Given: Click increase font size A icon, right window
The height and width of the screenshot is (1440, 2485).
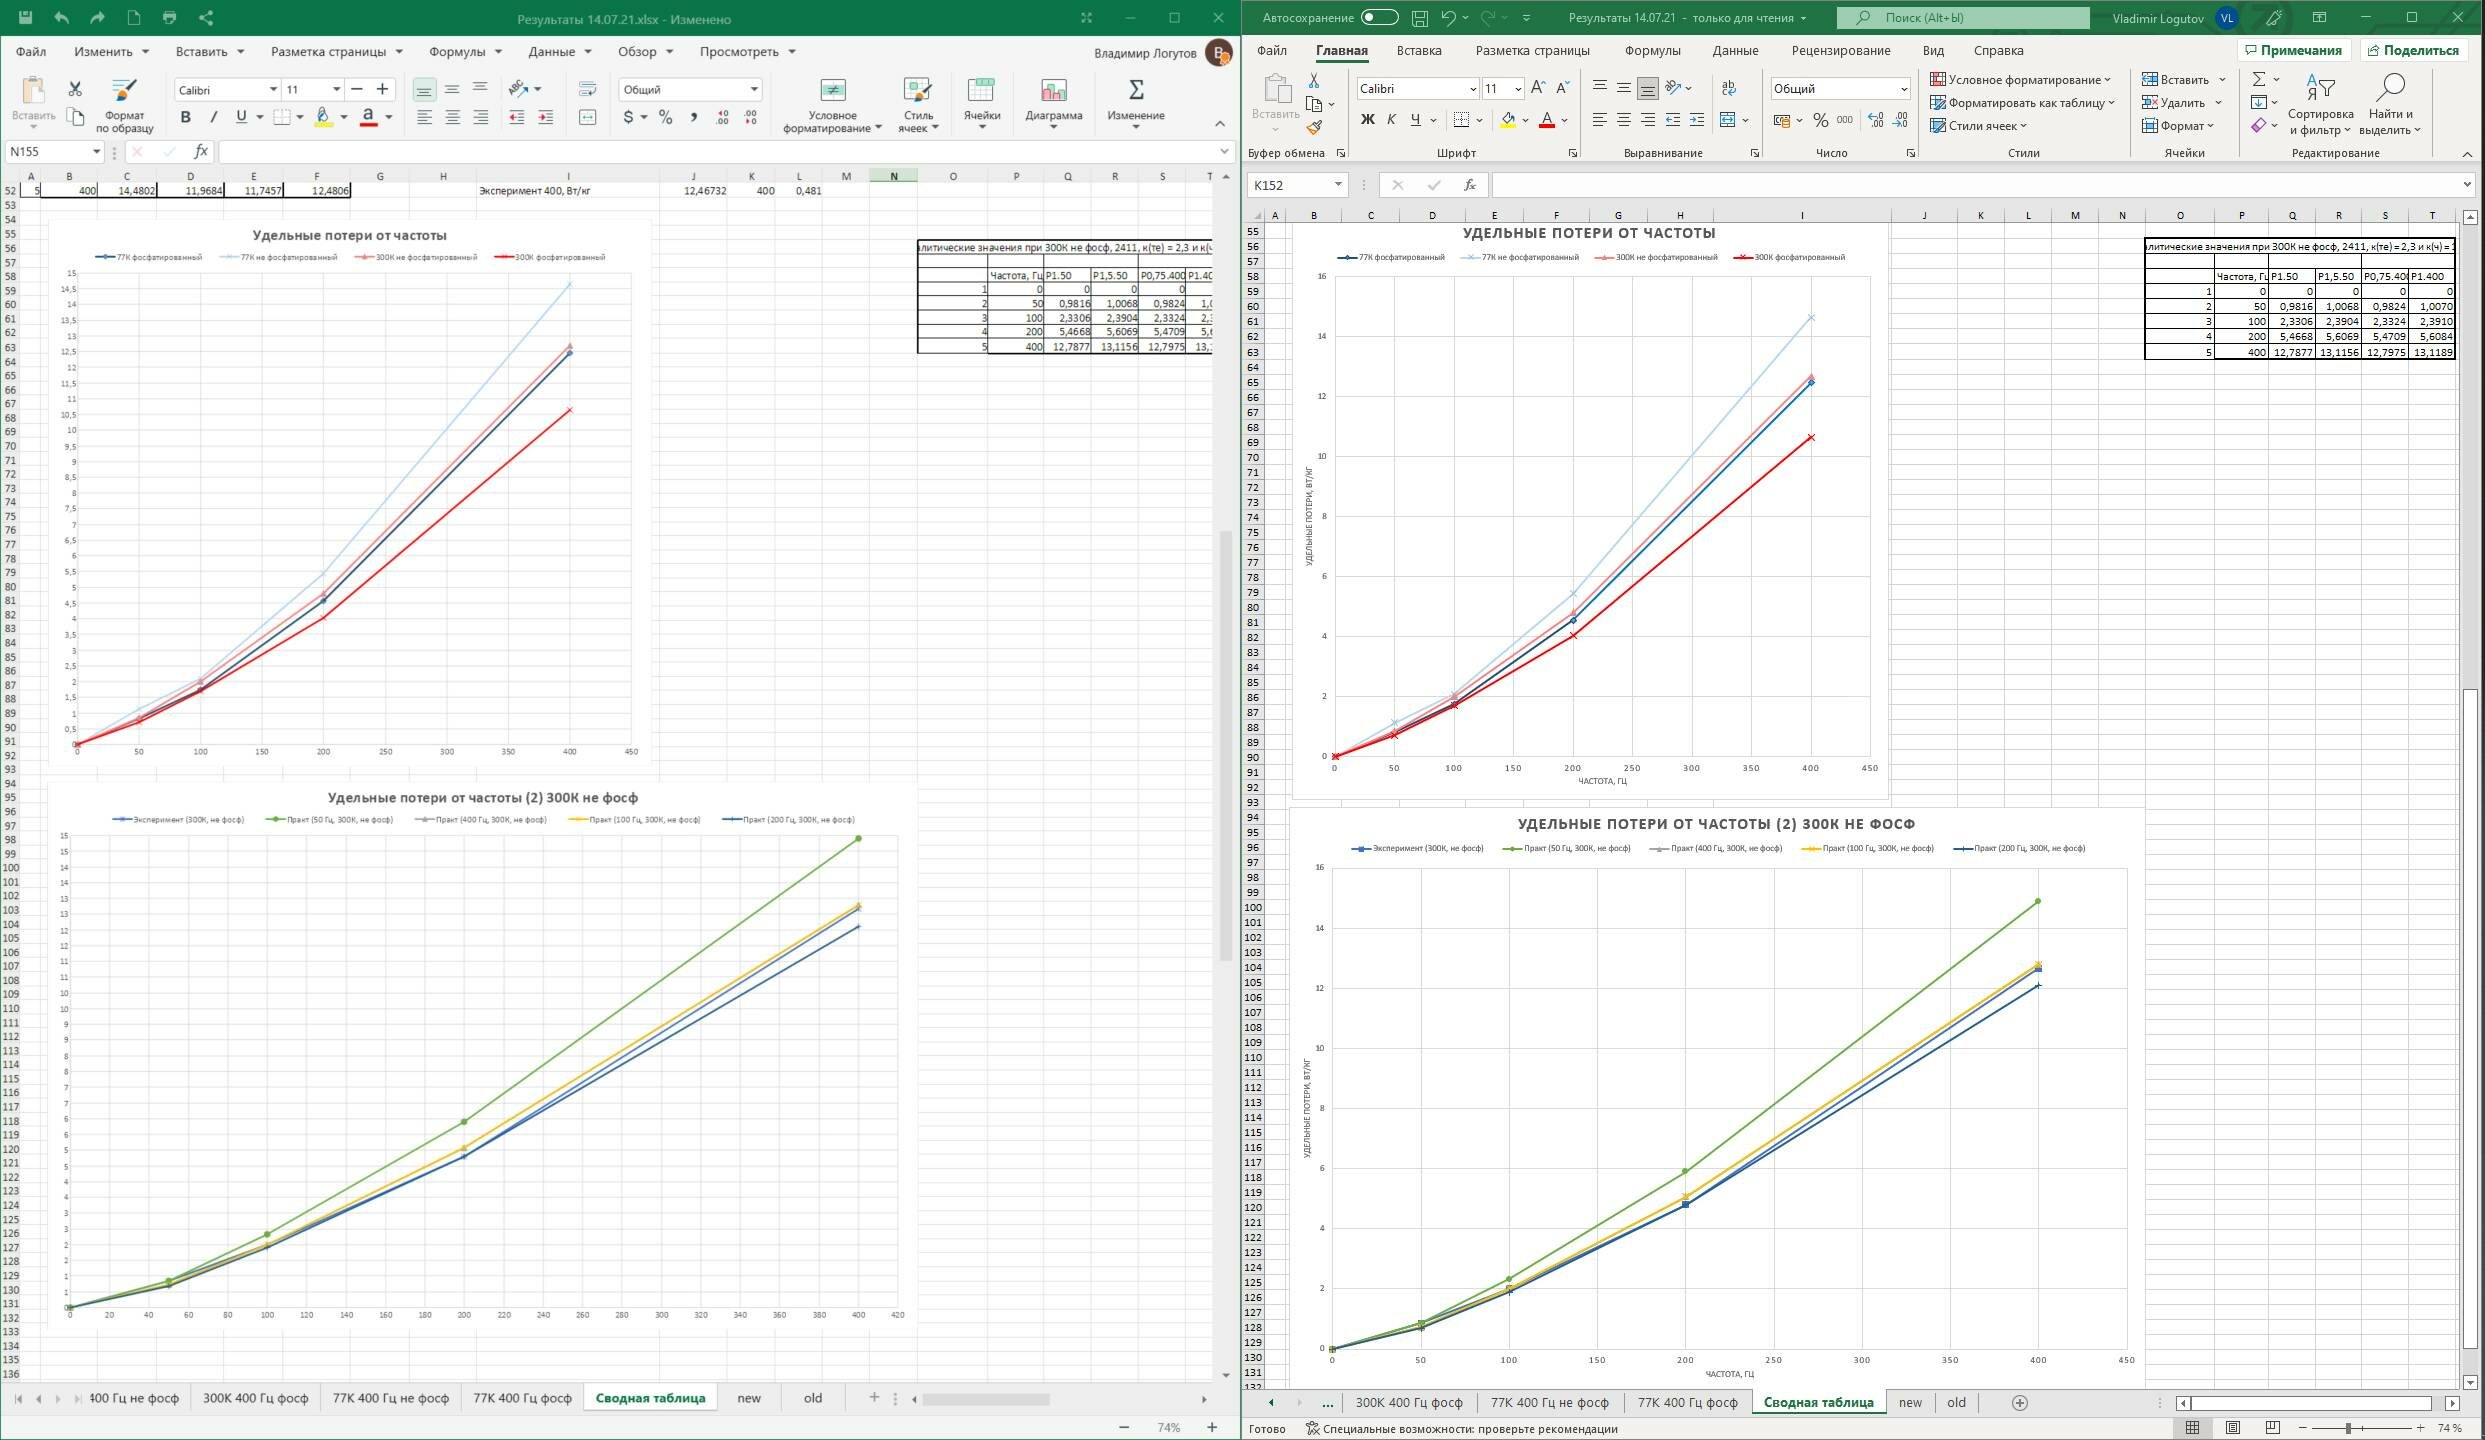Looking at the screenshot, I should click(x=1538, y=88).
